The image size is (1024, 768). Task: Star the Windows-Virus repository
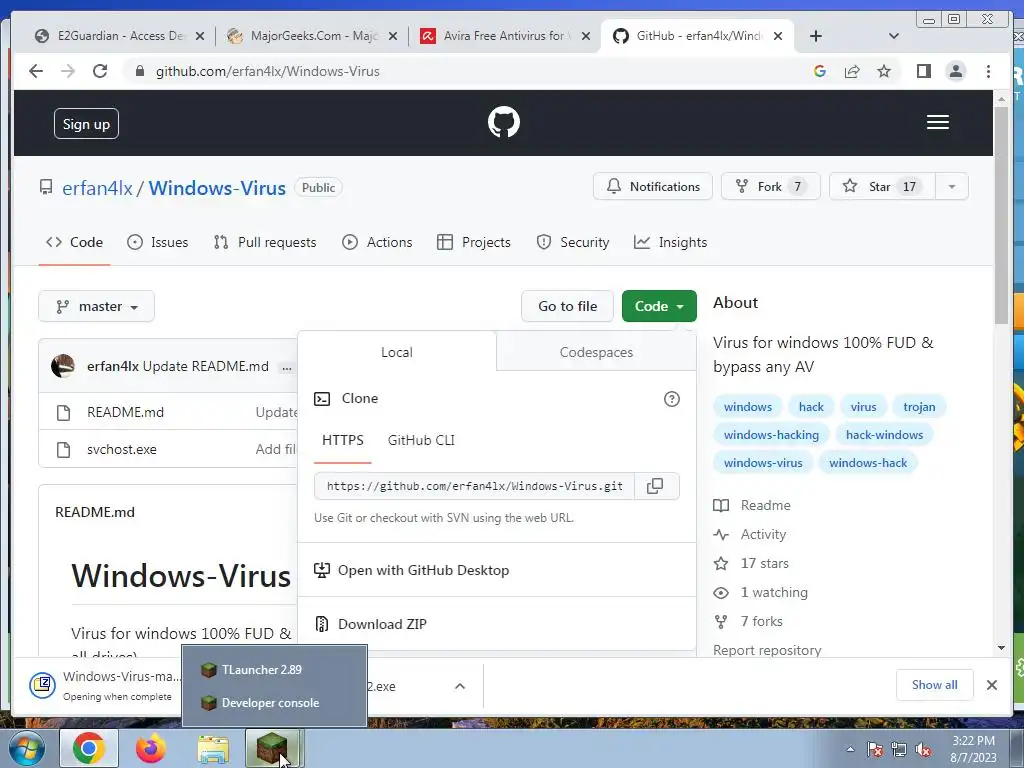coord(882,187)
